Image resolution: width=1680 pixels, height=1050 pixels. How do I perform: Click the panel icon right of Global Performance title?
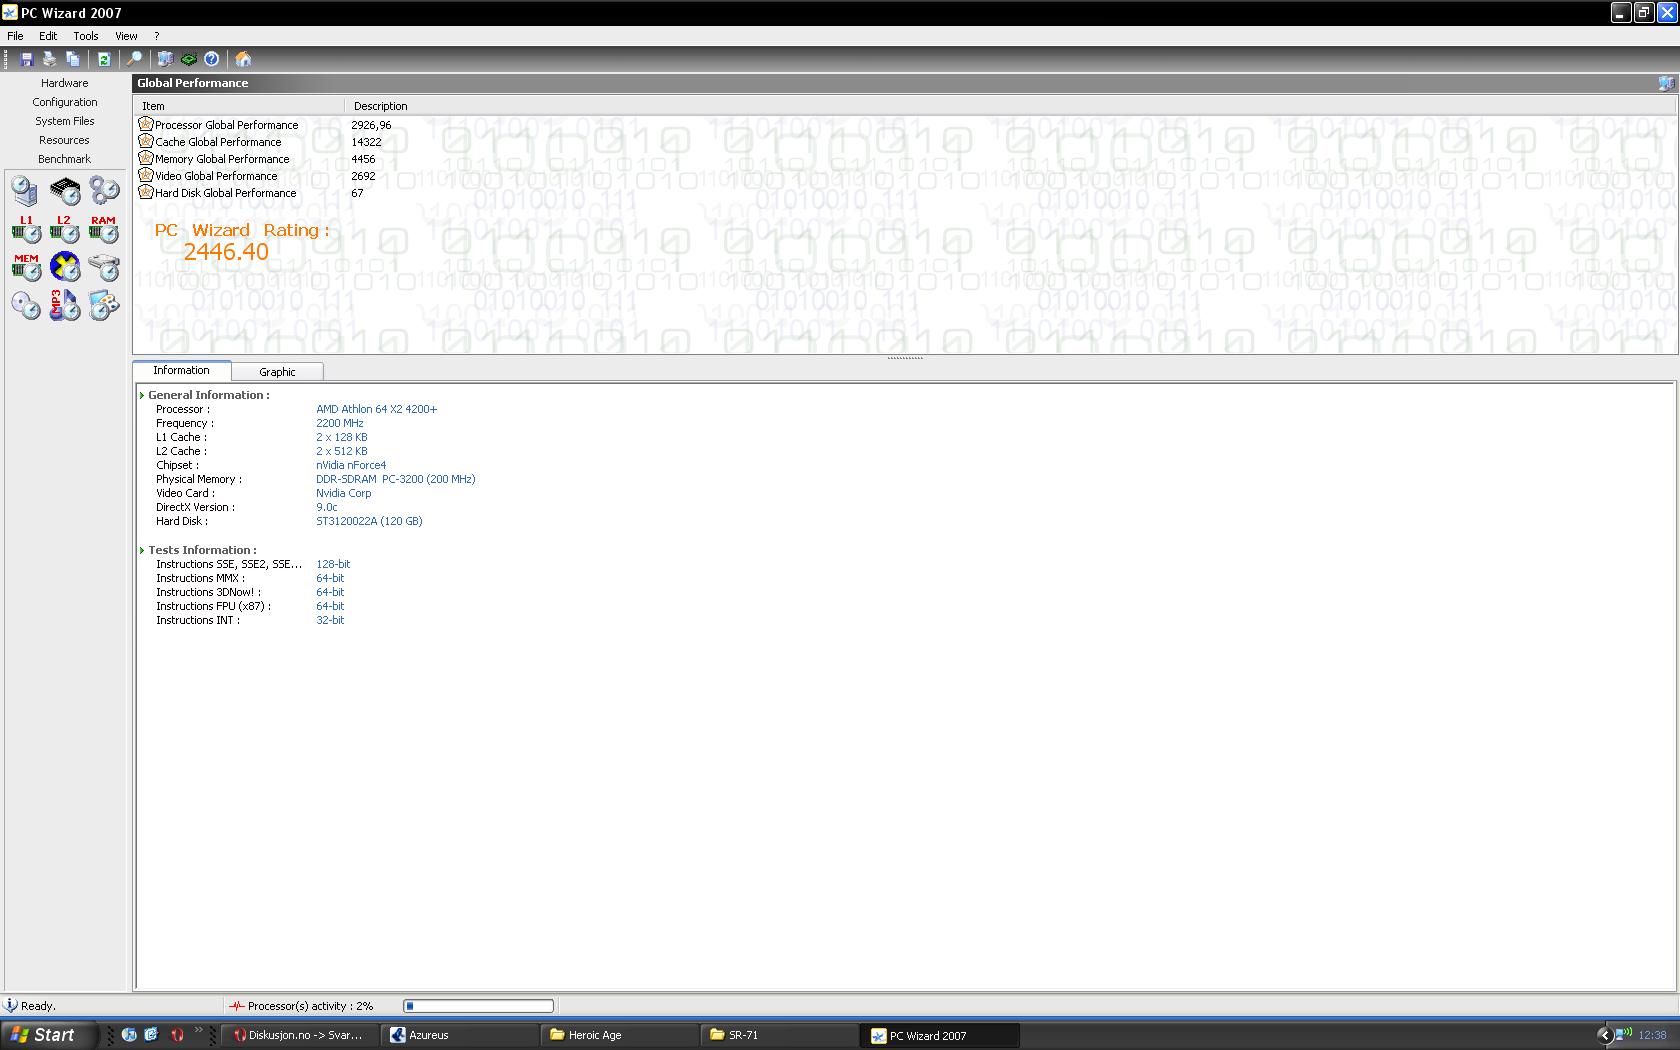tap(1666, 83)
